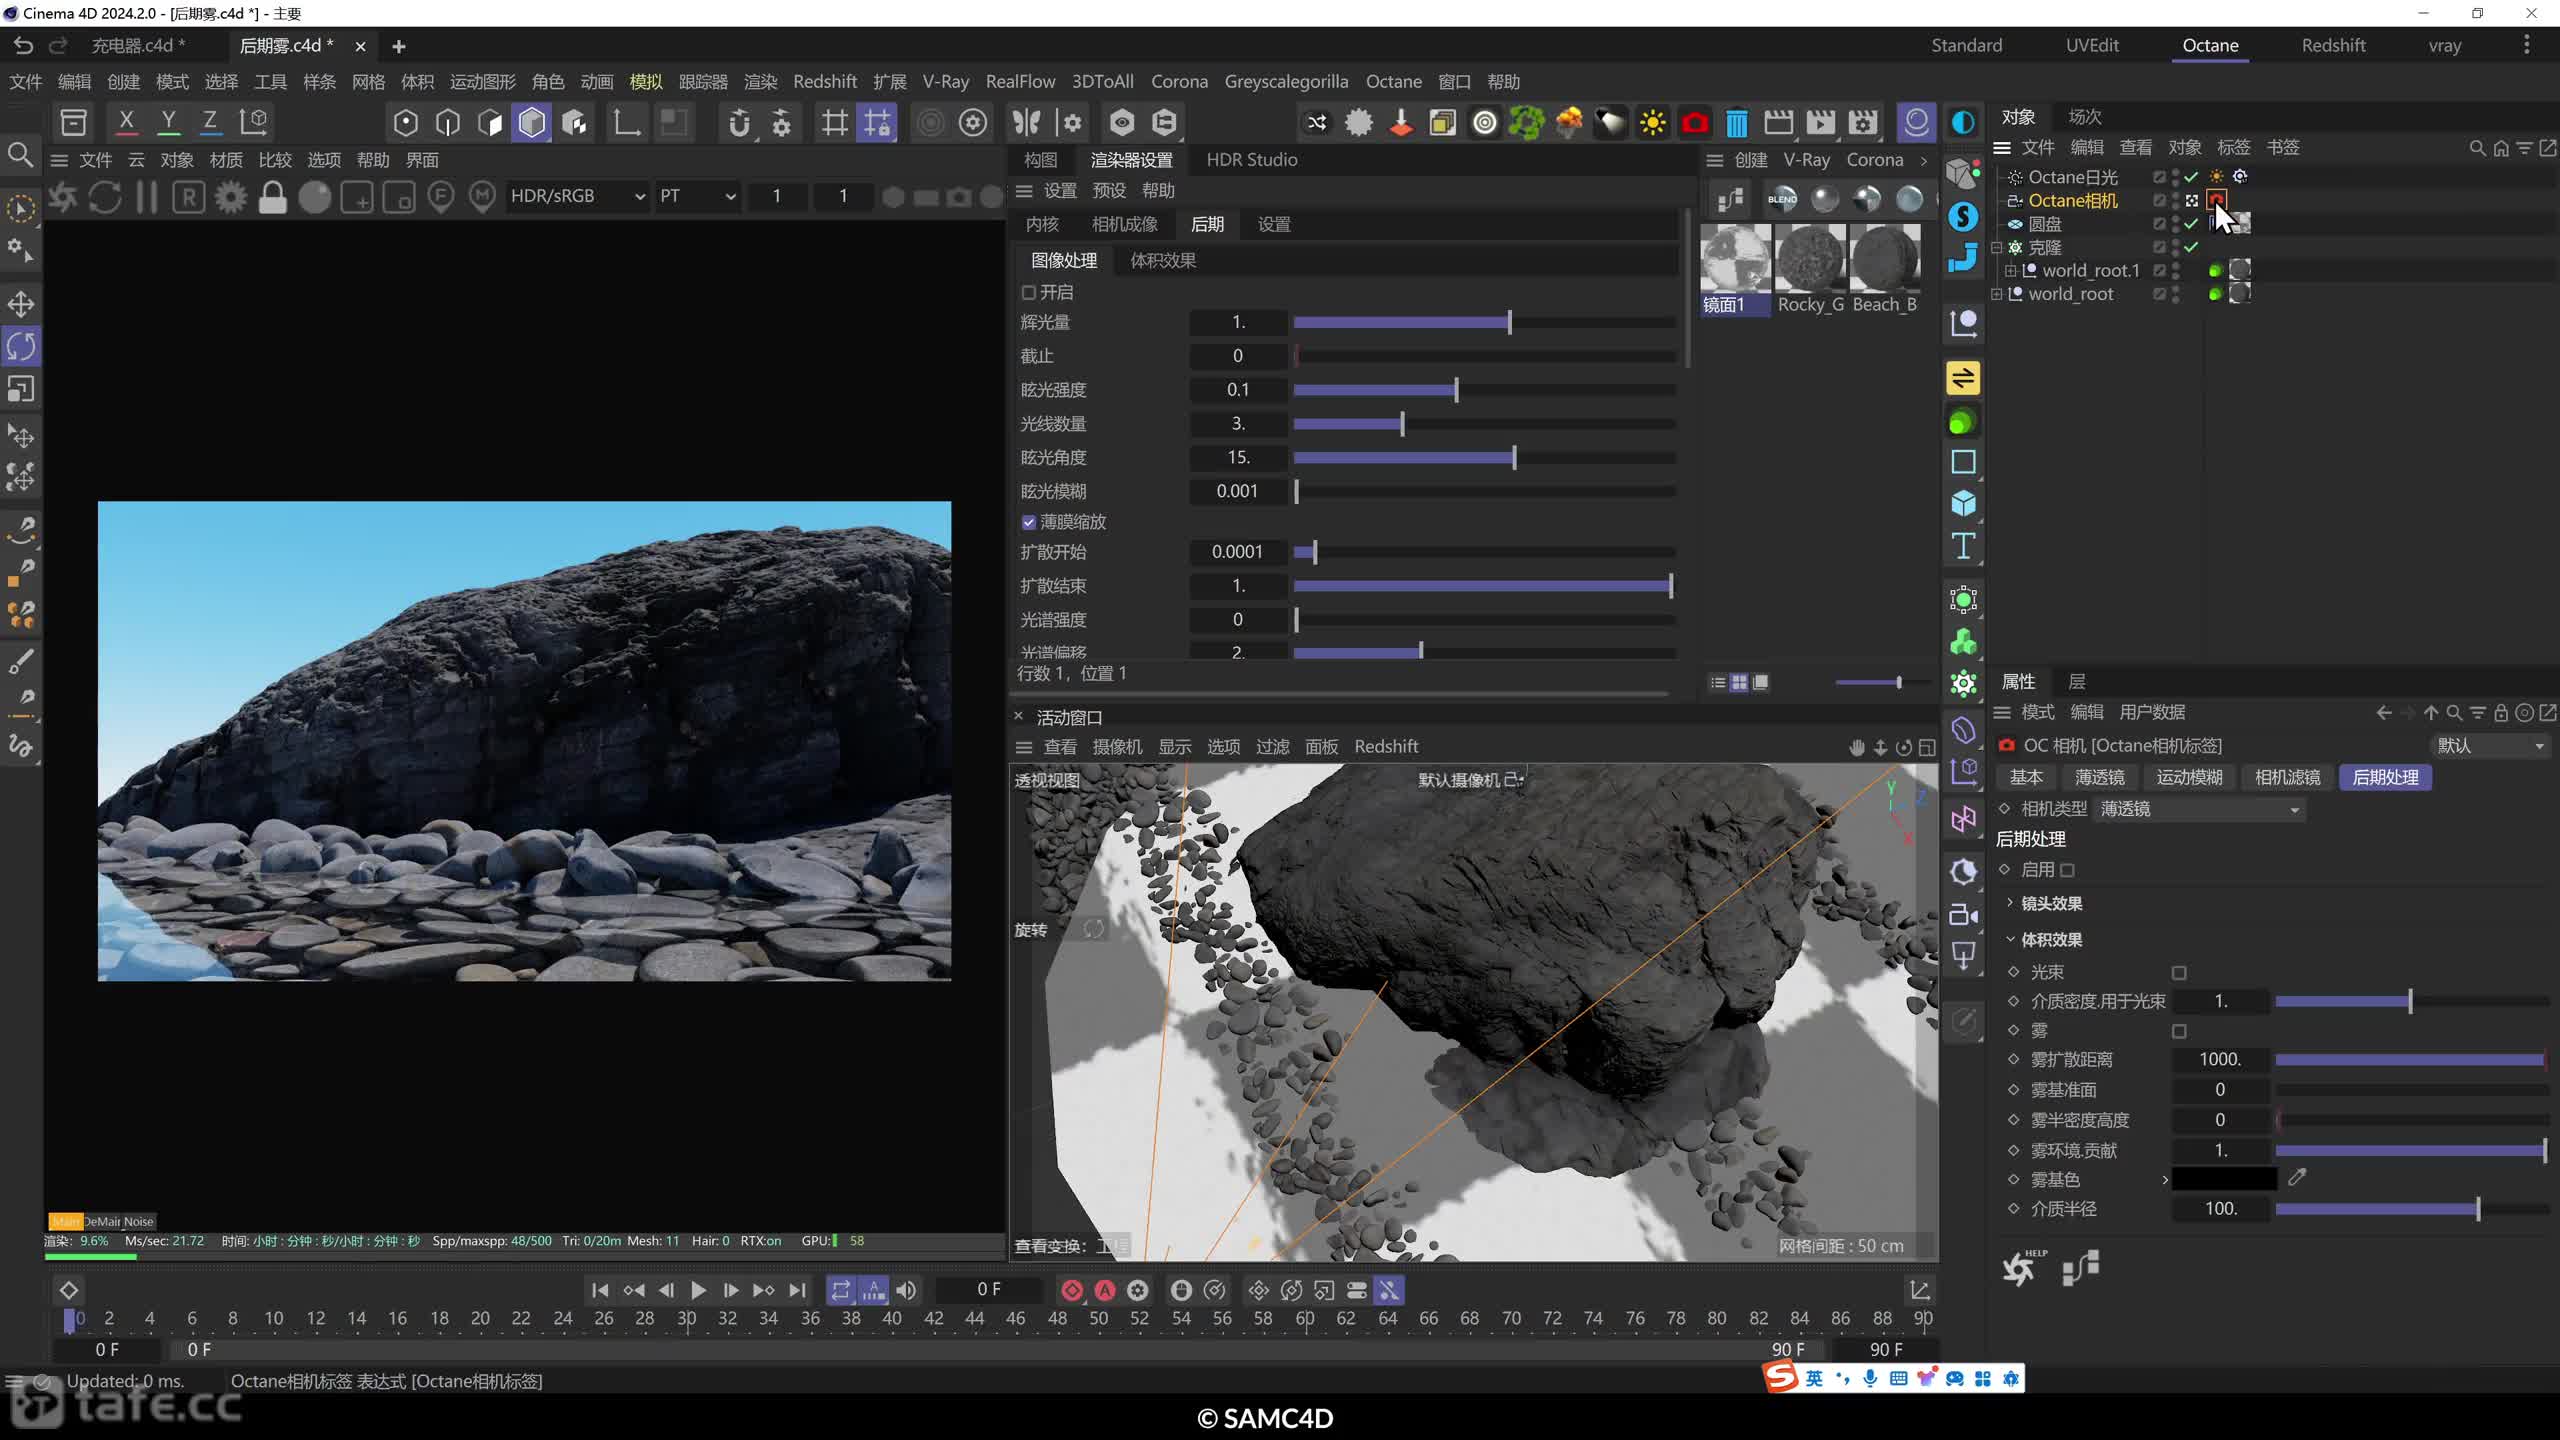Select the Rocky_G material thumbnail
The image size is (2560, 1440).
(1810, 258)
